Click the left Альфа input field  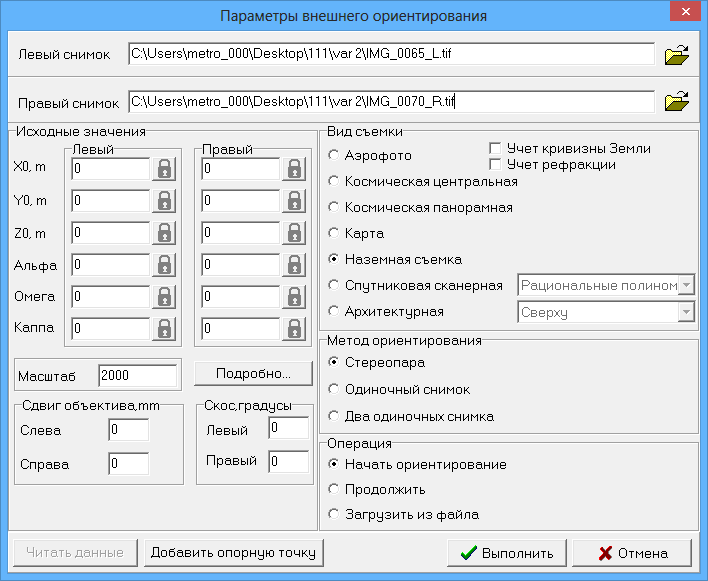point(111,265)
